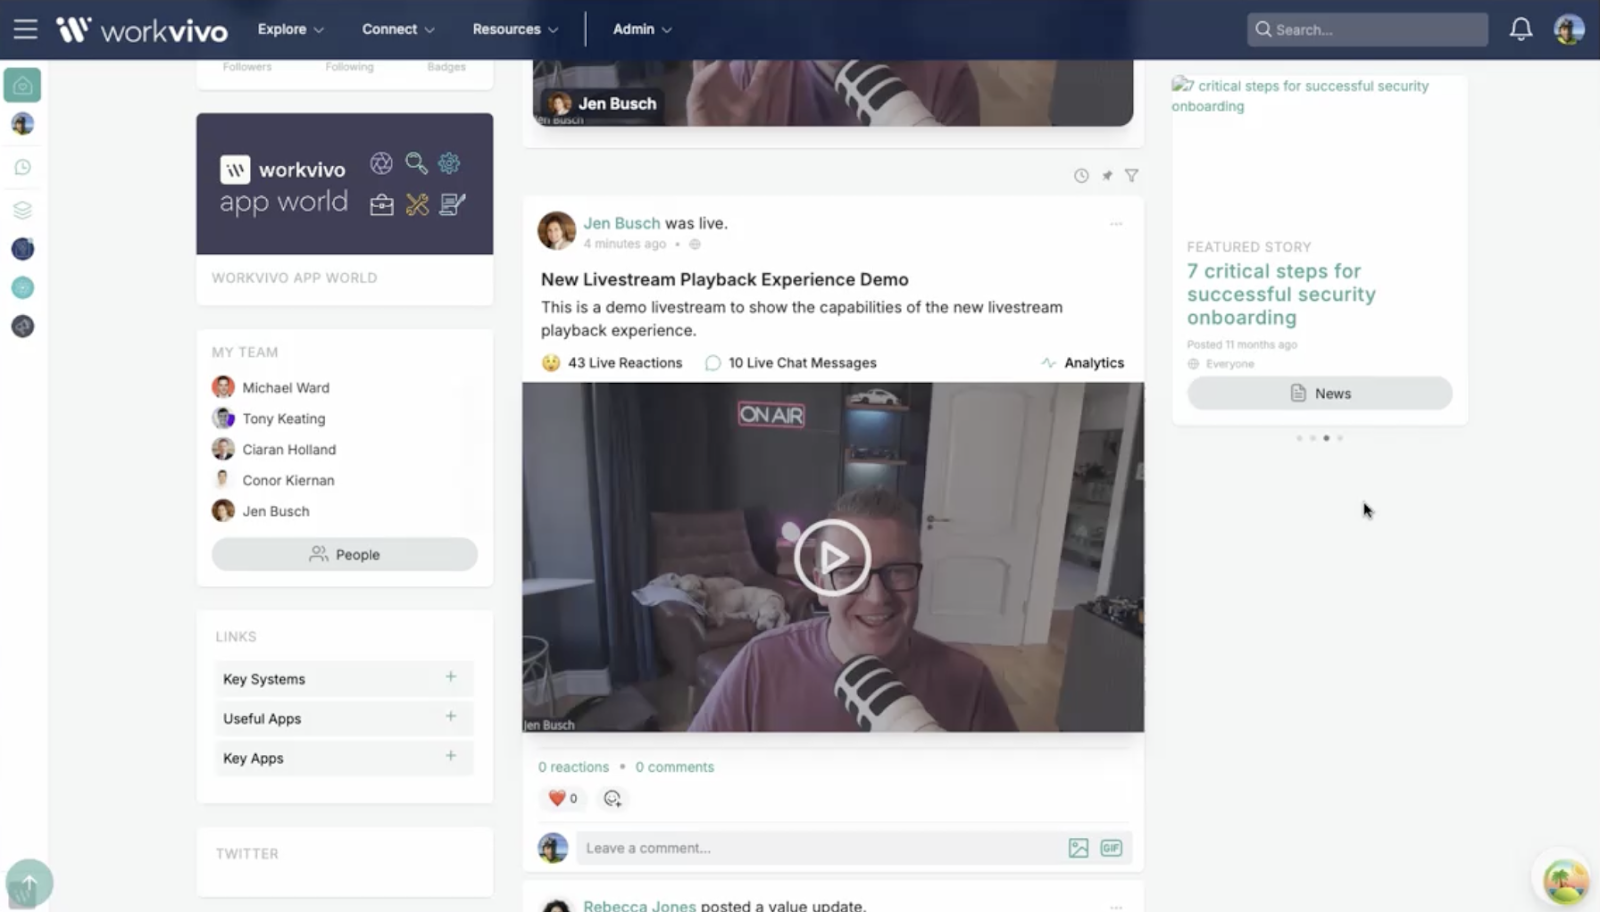The image size is (1600, 912).
Task: Open the Admin menu
Action: point(641,29)
